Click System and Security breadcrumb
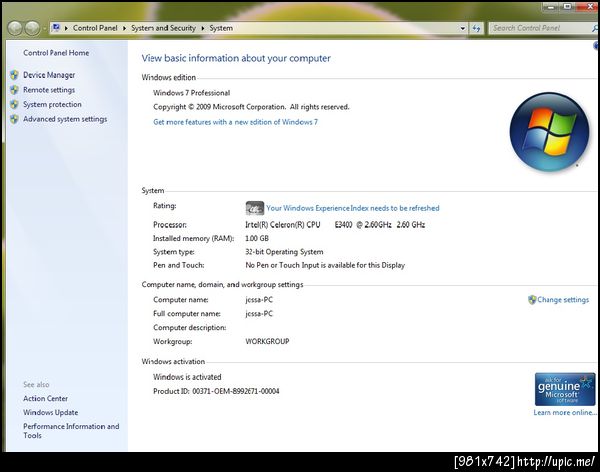600x472 pixels. (x=163, y=28)
